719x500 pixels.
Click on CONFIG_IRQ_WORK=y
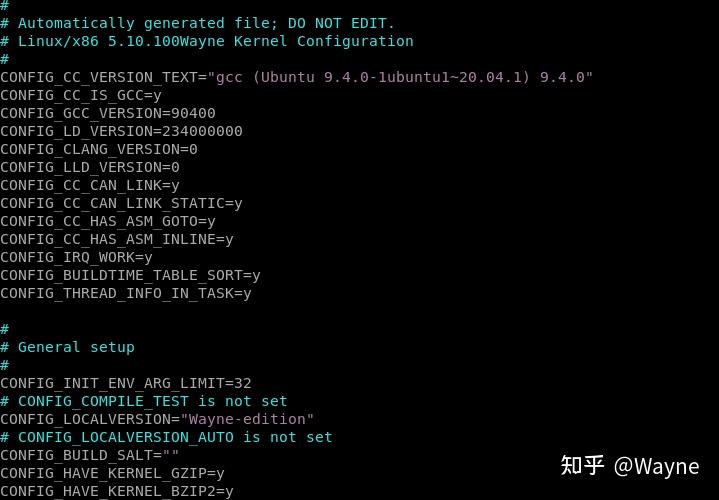[x=76, y=257]
